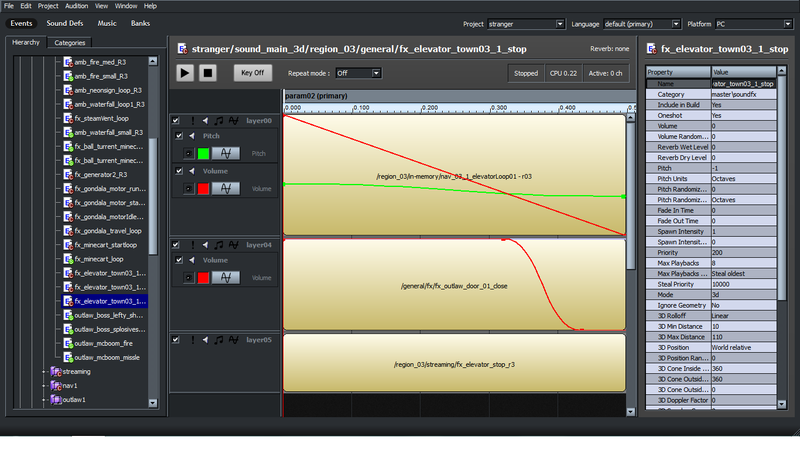Toggle the layer04 enable checkbox
800x450 pixels.
tap(176, 245)
